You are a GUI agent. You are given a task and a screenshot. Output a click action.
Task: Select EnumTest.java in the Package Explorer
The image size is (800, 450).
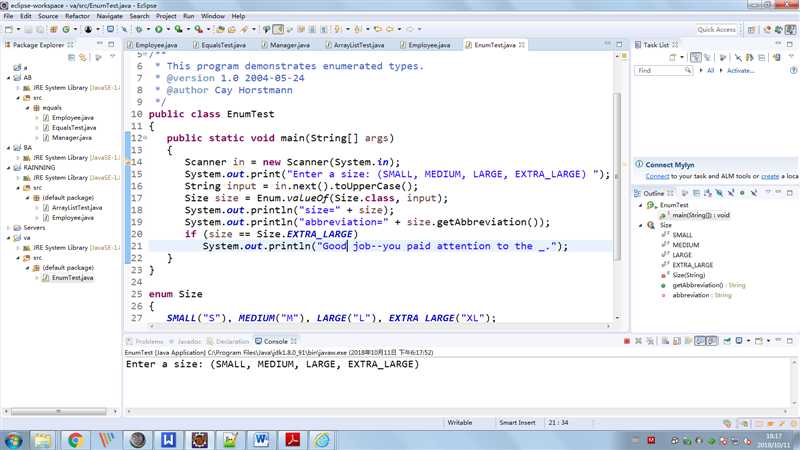72,278
